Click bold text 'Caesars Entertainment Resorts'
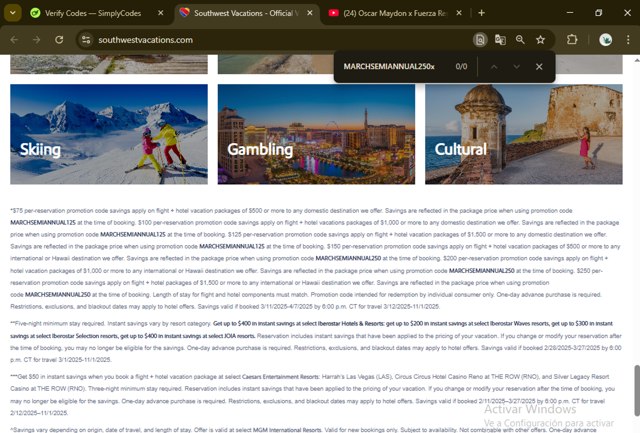Viewport: 640px width, 433px height. [281, 377]
